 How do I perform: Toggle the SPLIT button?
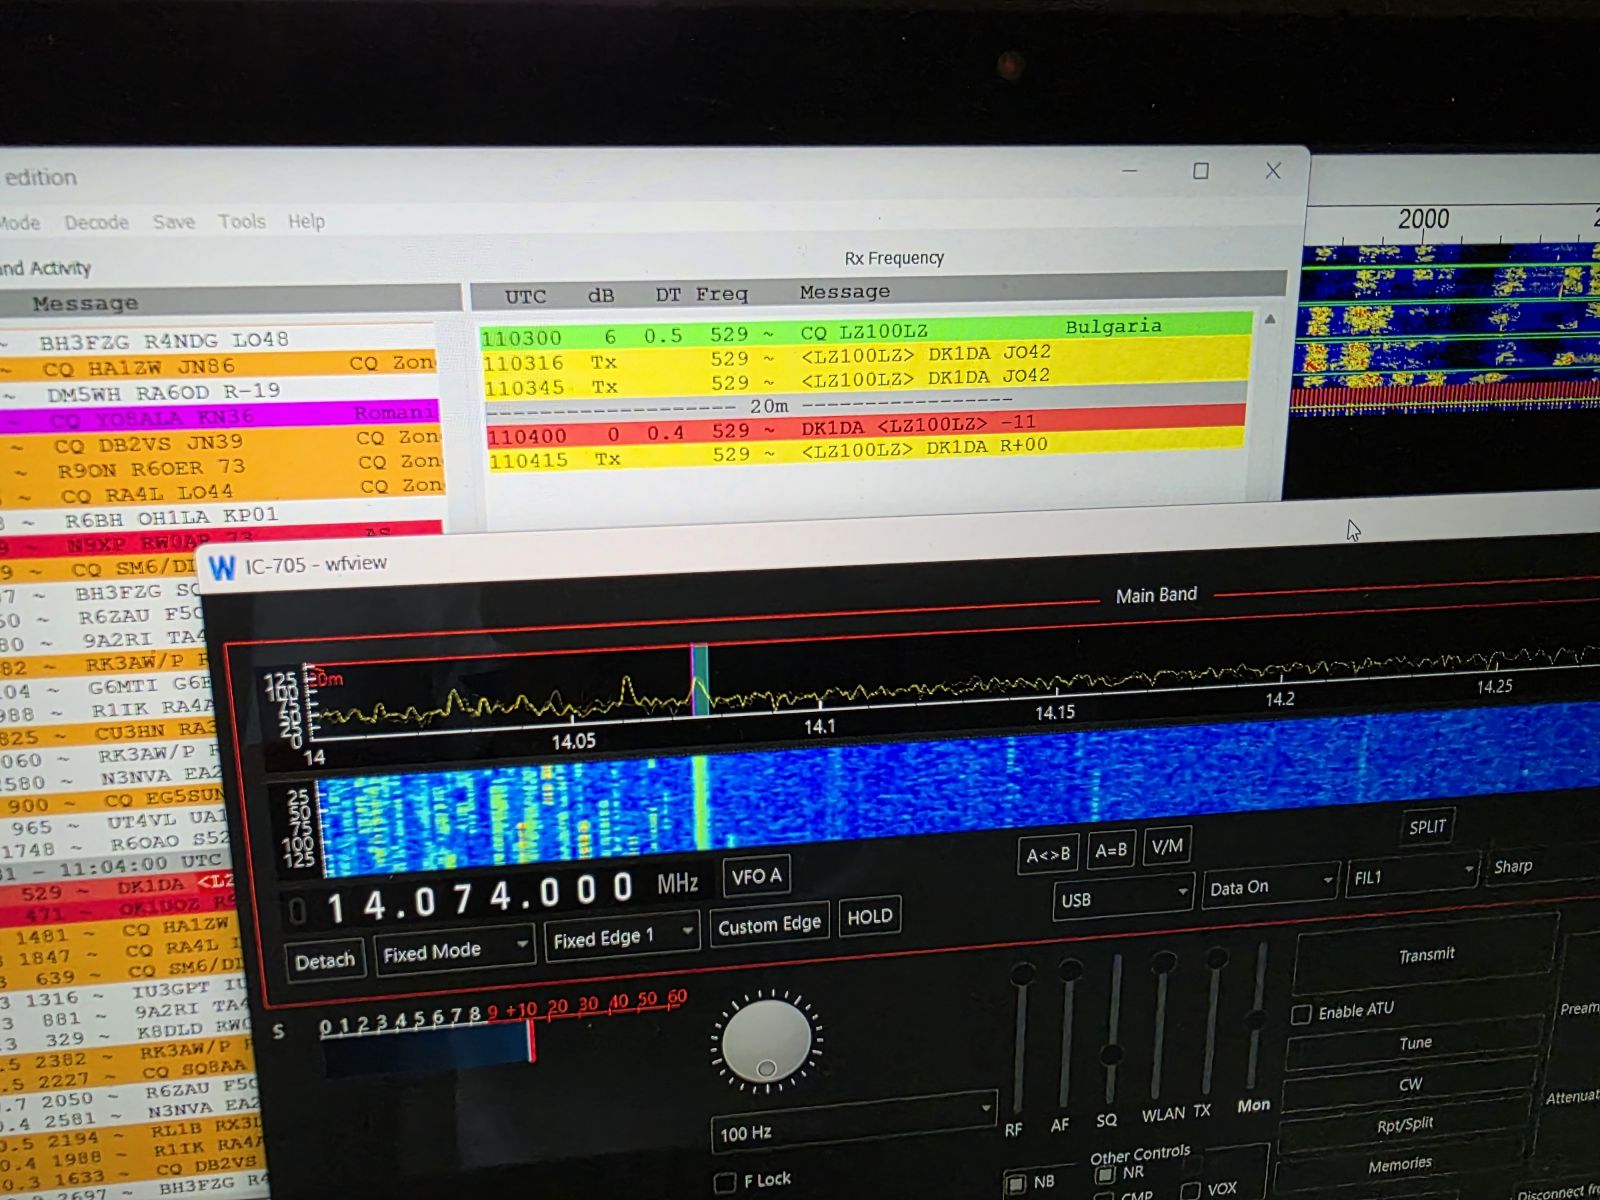click(1427, 827)
